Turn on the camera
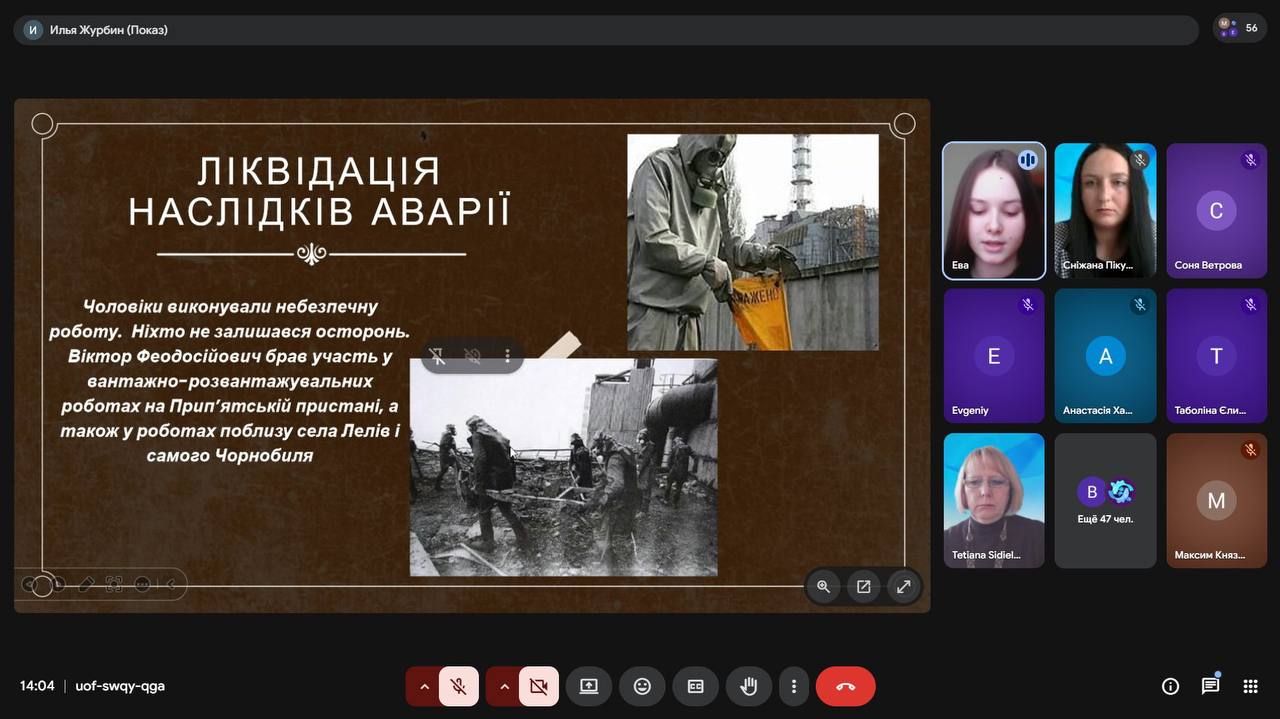This screenshot has height=719, width=1280. pos(538,686)
